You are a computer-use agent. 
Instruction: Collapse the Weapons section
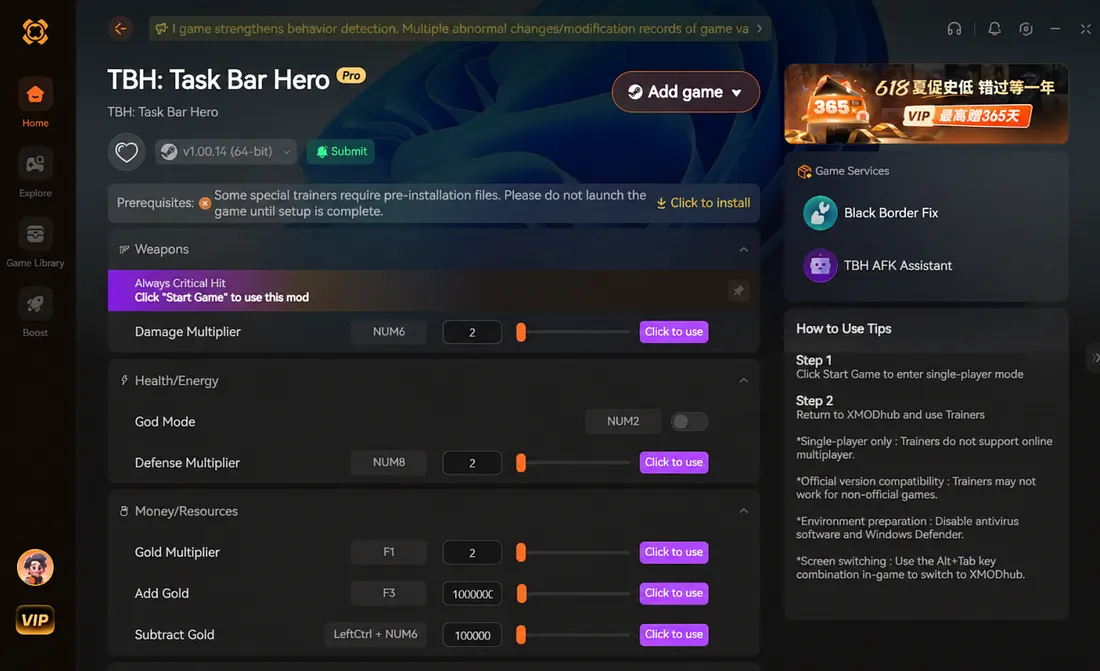[744, 249]
